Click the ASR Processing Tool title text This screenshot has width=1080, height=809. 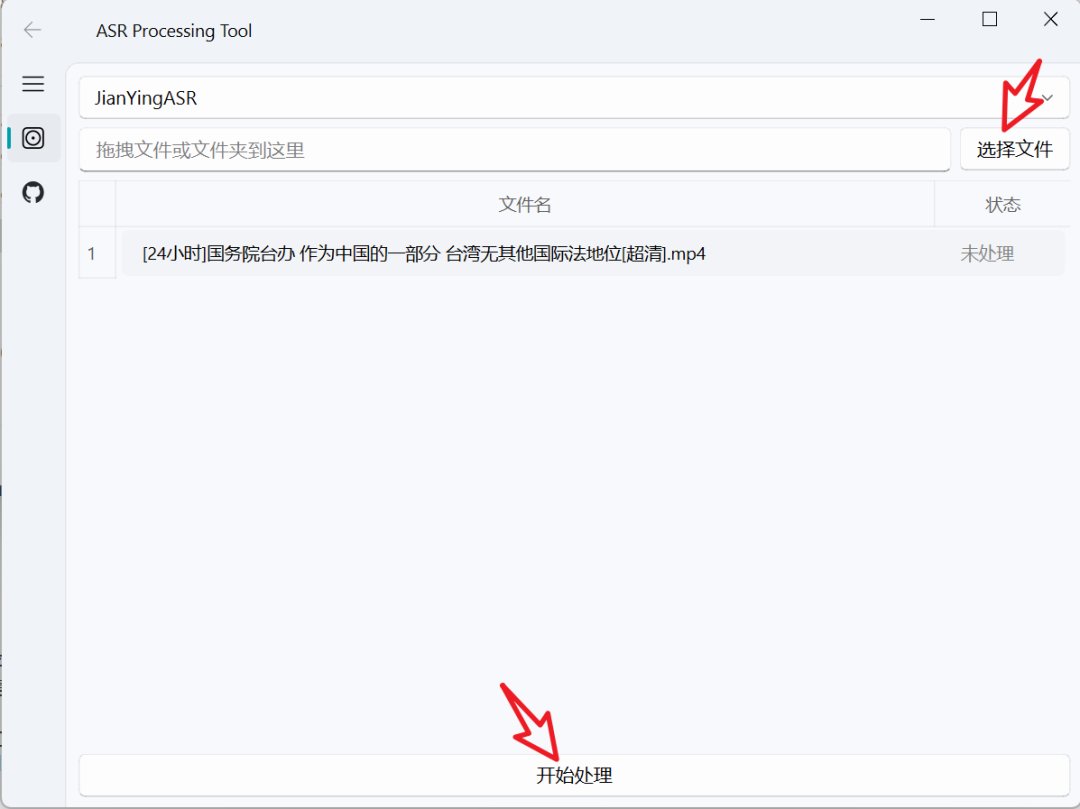[x=173, y=31]
